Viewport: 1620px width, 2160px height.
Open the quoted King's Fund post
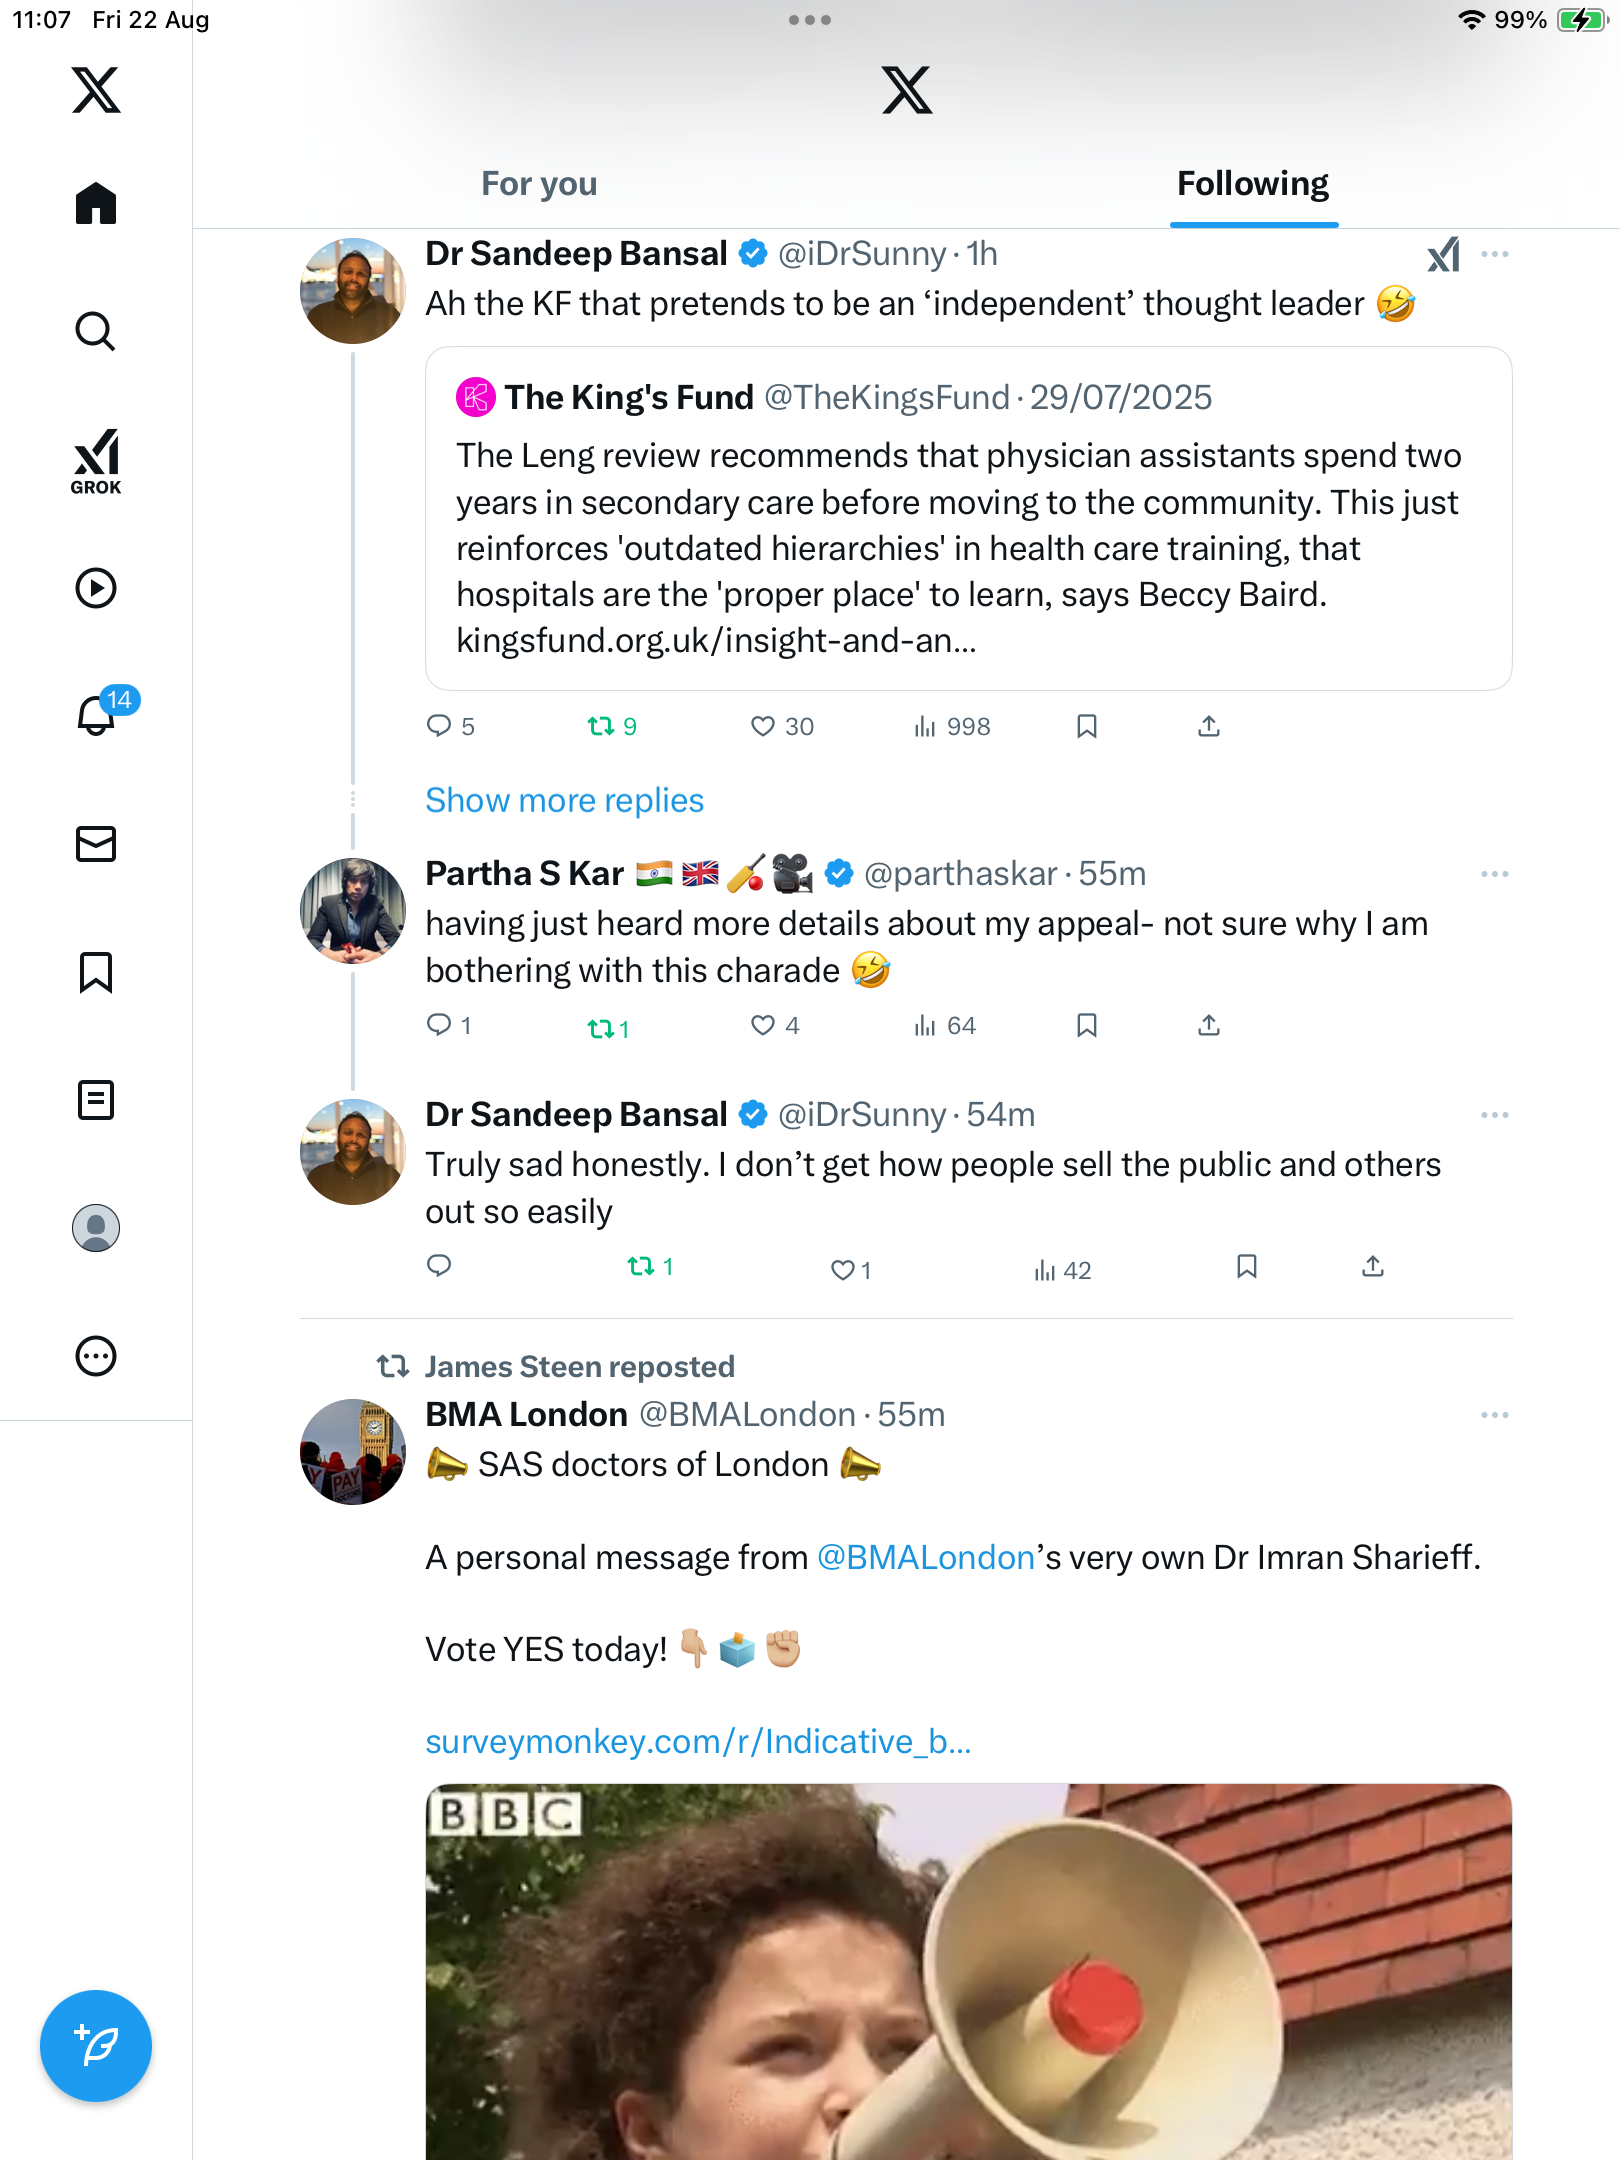pos(968,518)
